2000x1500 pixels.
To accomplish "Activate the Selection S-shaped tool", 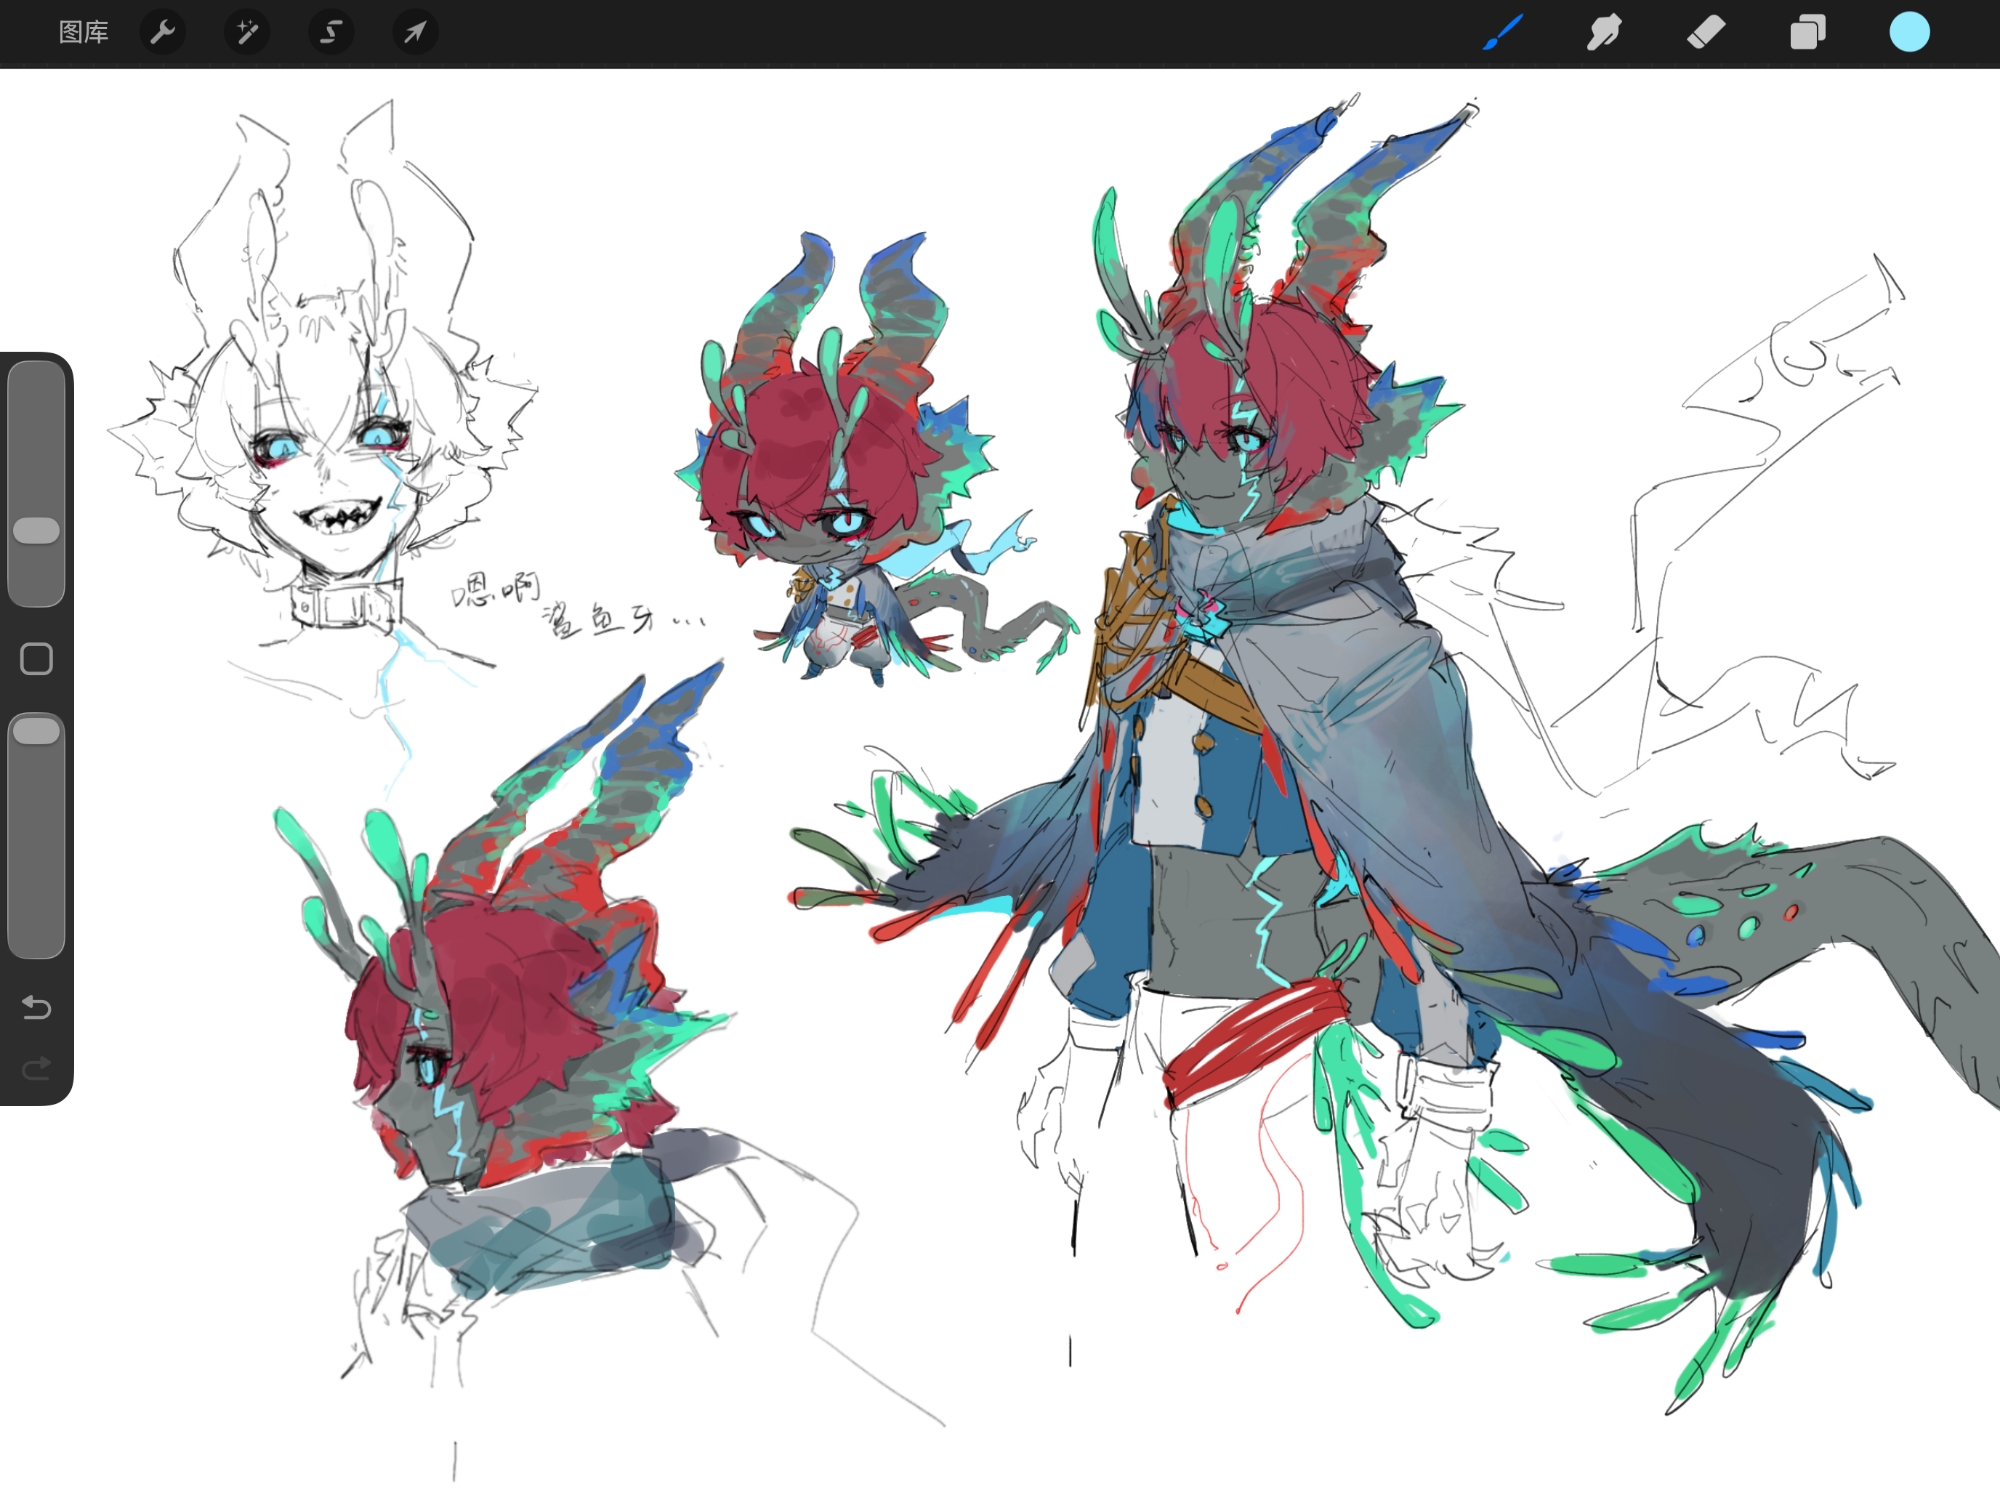I will (x=331, y=33).
